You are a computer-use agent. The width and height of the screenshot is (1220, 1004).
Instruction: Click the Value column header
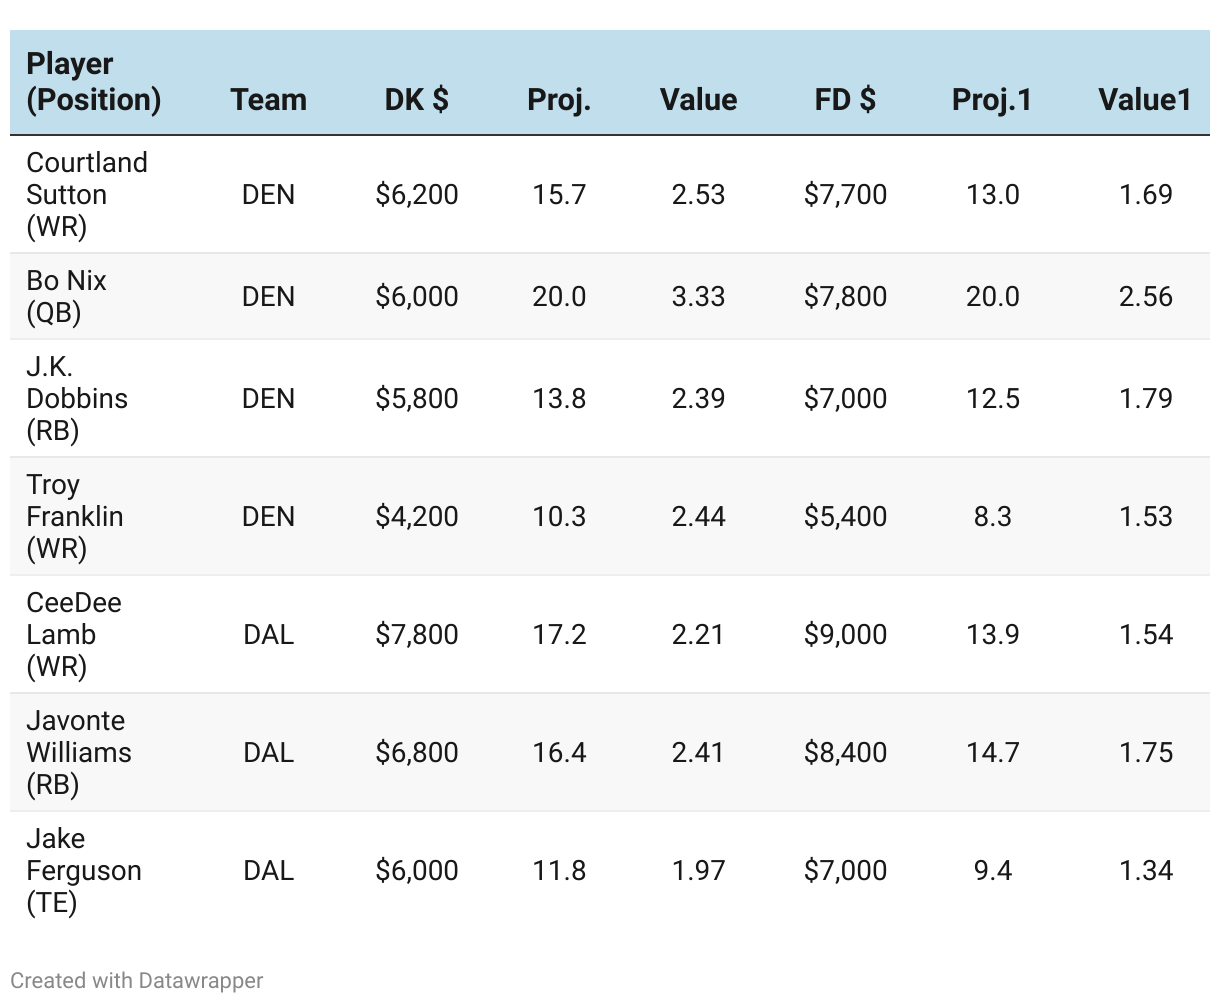698,100
